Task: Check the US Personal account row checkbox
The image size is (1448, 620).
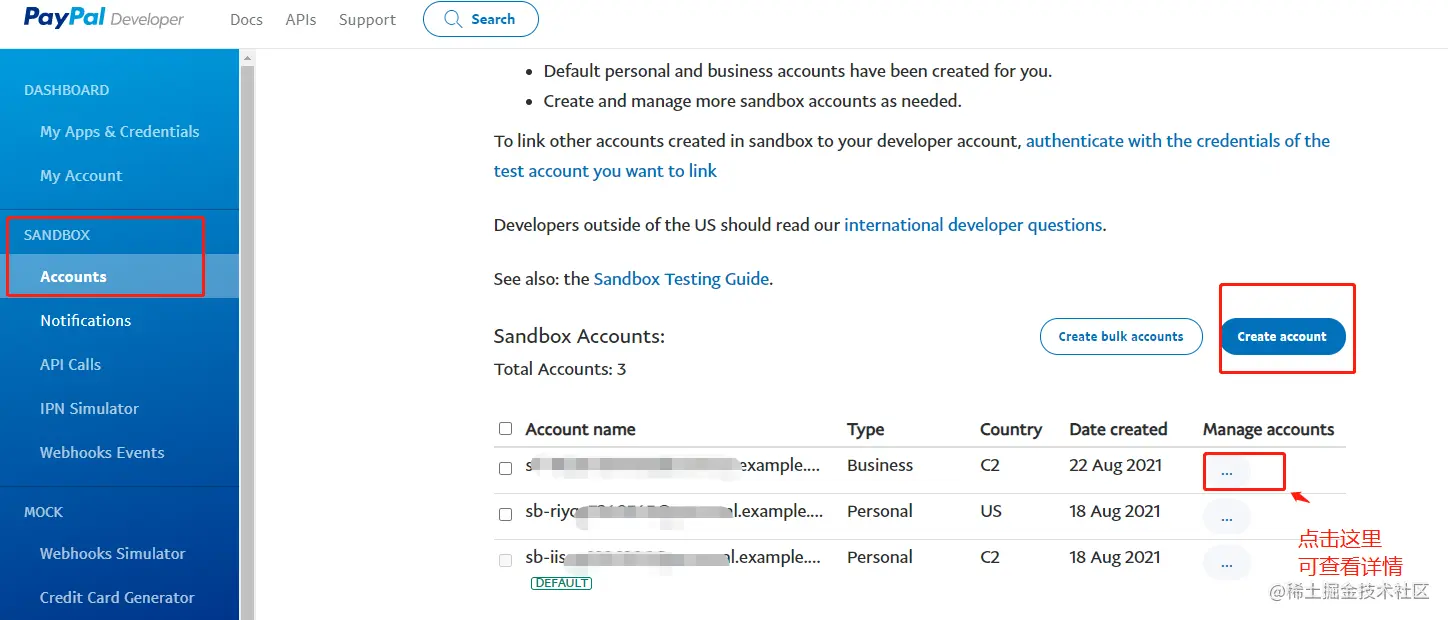Action: (505, 514)
